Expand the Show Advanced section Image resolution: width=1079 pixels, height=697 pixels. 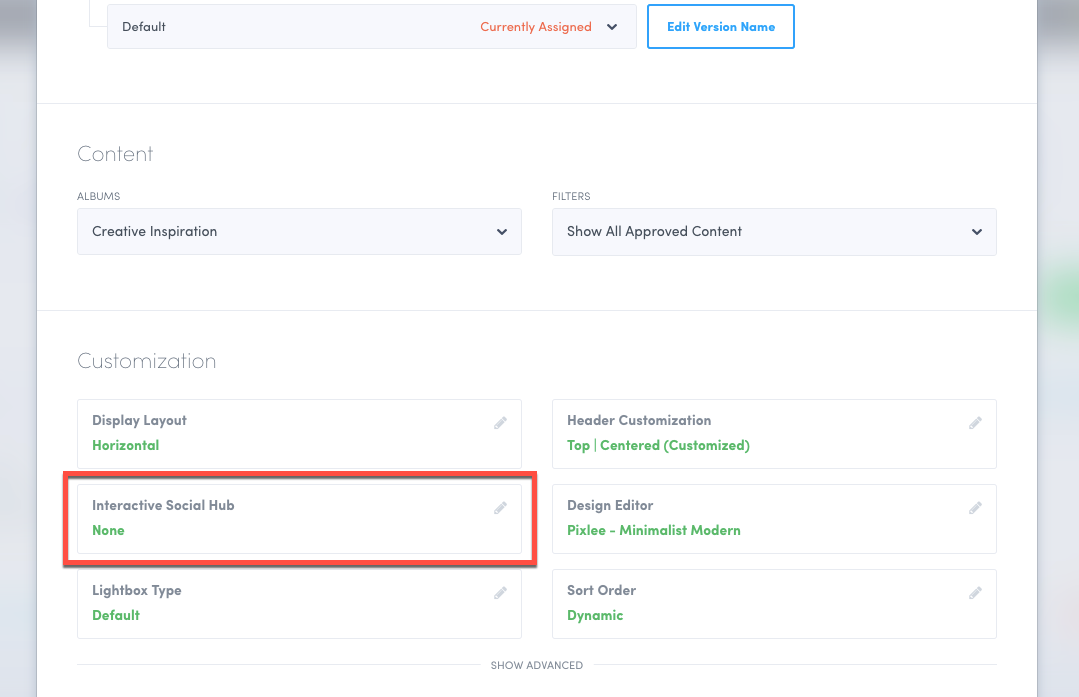pyautogui.click(x=536, y=665)
